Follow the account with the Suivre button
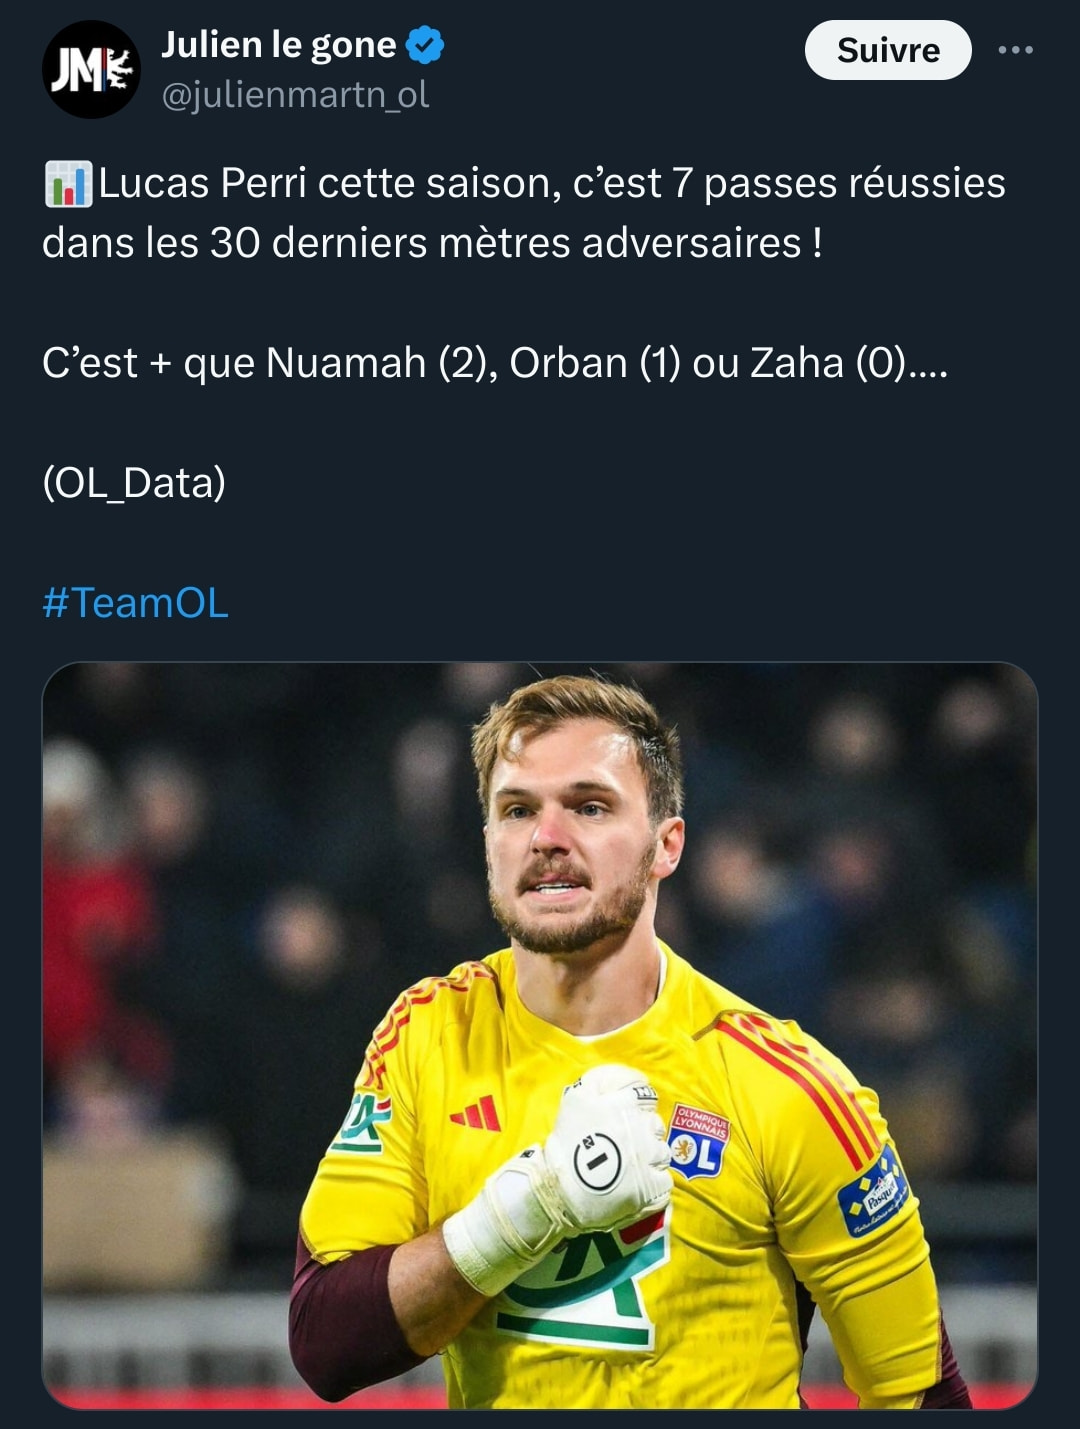Viewport: 1080px width, 1429px height. 888,50
